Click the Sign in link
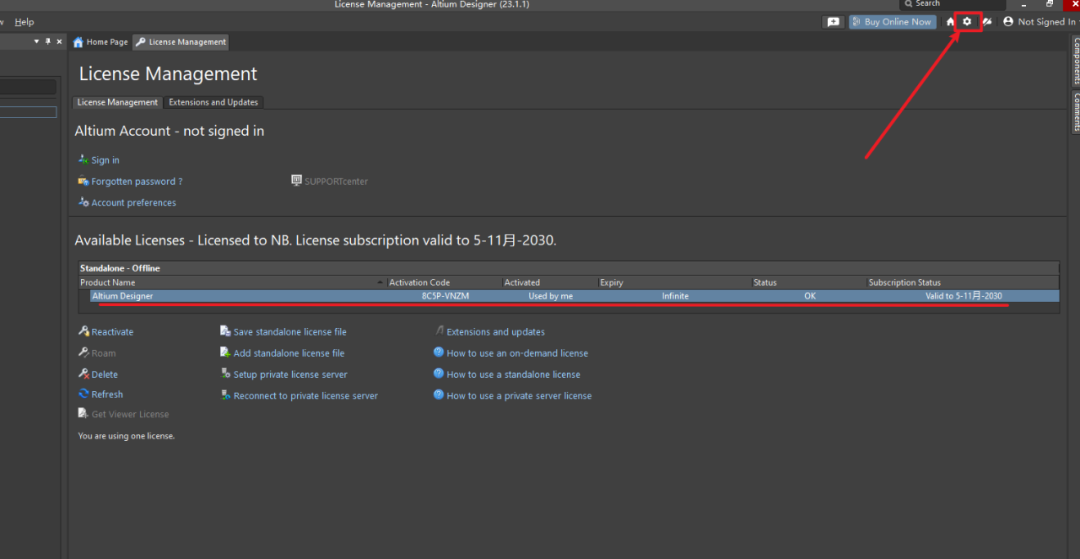Viewport: 1080px width, 559px height. point(105,160)
